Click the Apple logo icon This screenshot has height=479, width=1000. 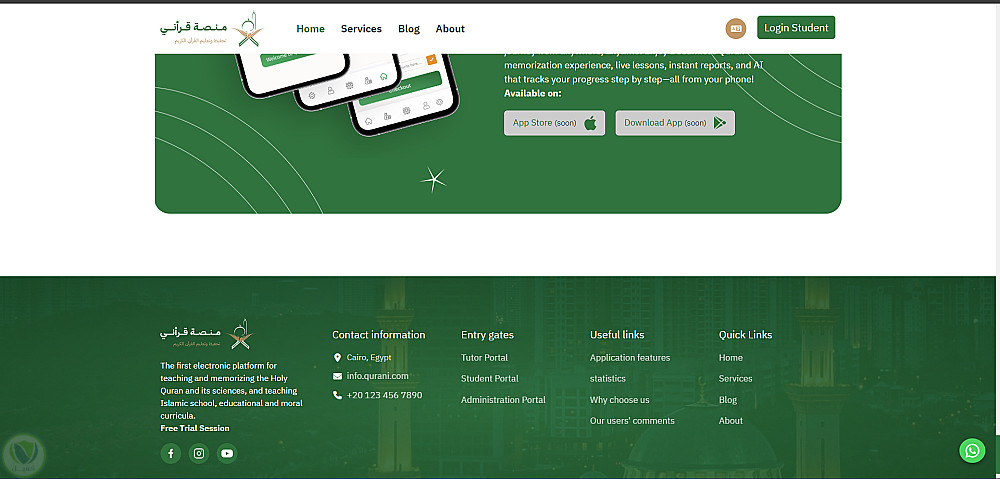click(x=591, y=123)
